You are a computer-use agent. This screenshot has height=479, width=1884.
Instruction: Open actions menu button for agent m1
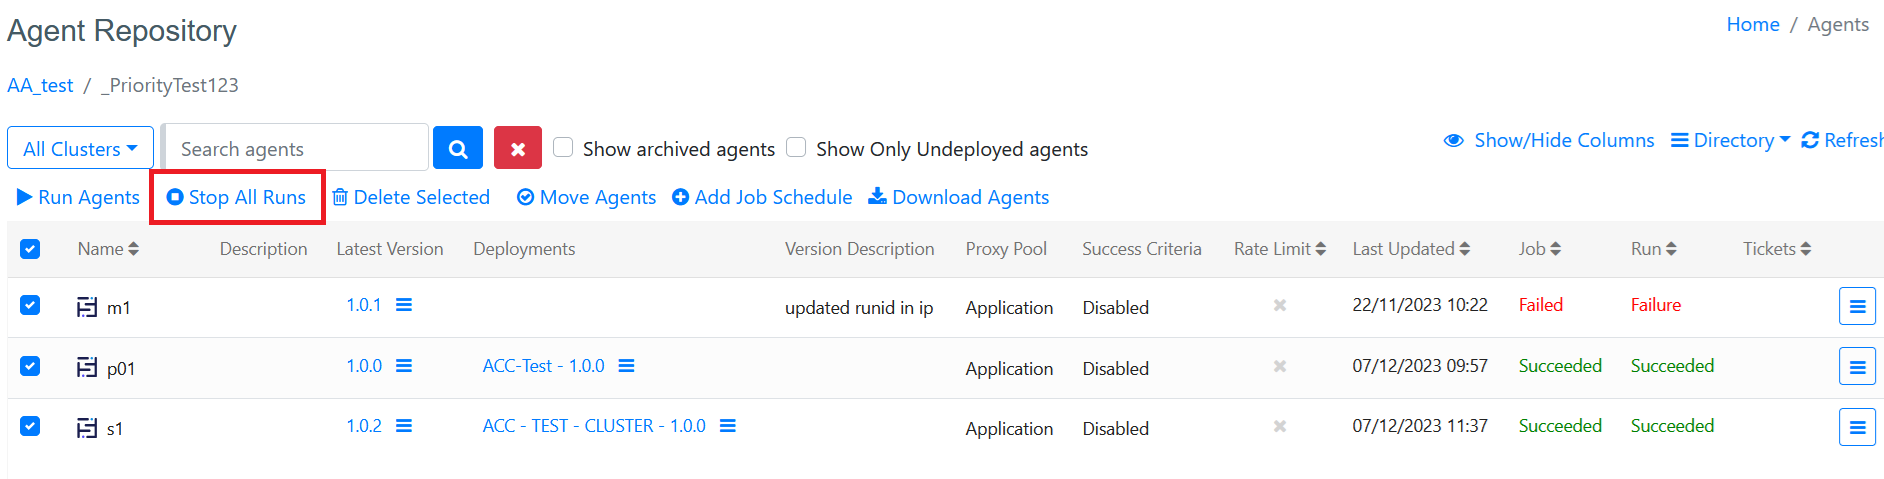point(1856,306)
